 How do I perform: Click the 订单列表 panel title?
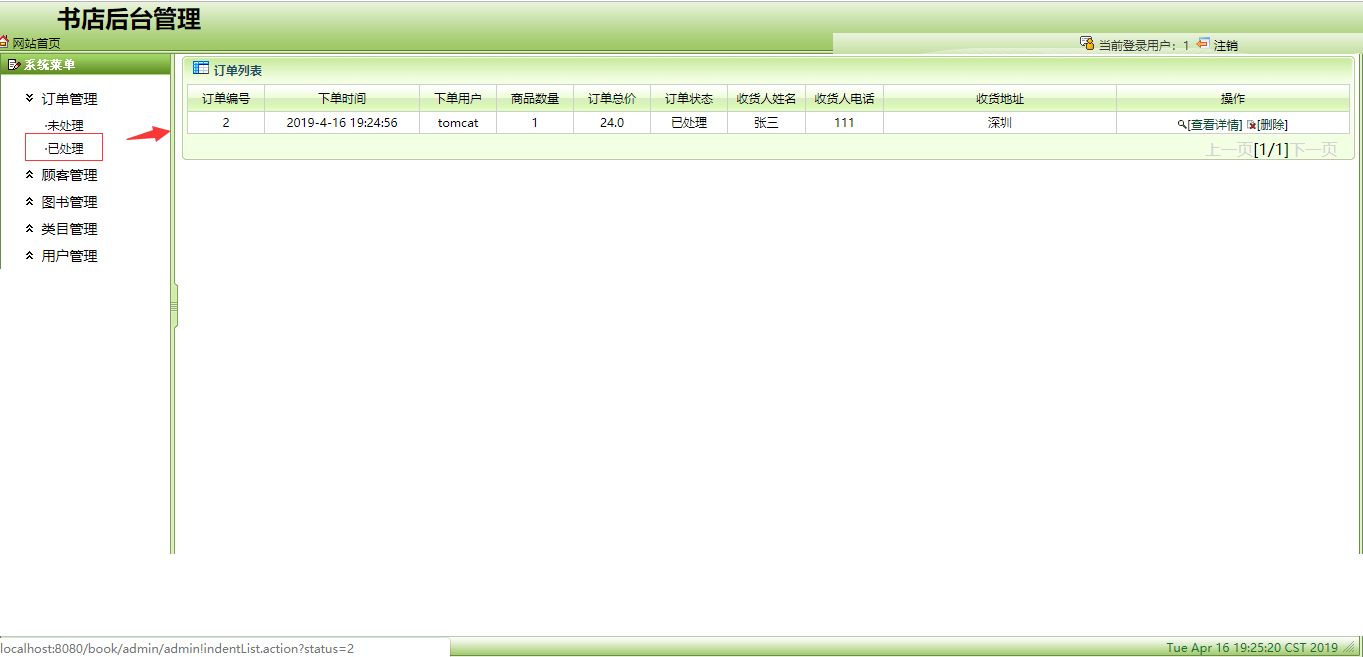coord(238,70)
